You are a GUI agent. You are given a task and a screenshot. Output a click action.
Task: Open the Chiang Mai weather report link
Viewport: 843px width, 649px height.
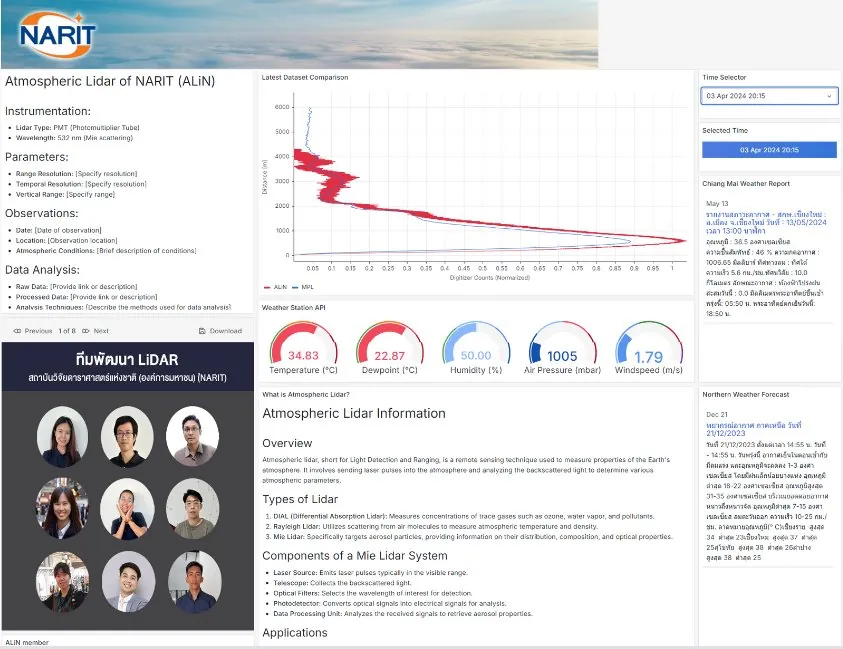coord(766,222)
